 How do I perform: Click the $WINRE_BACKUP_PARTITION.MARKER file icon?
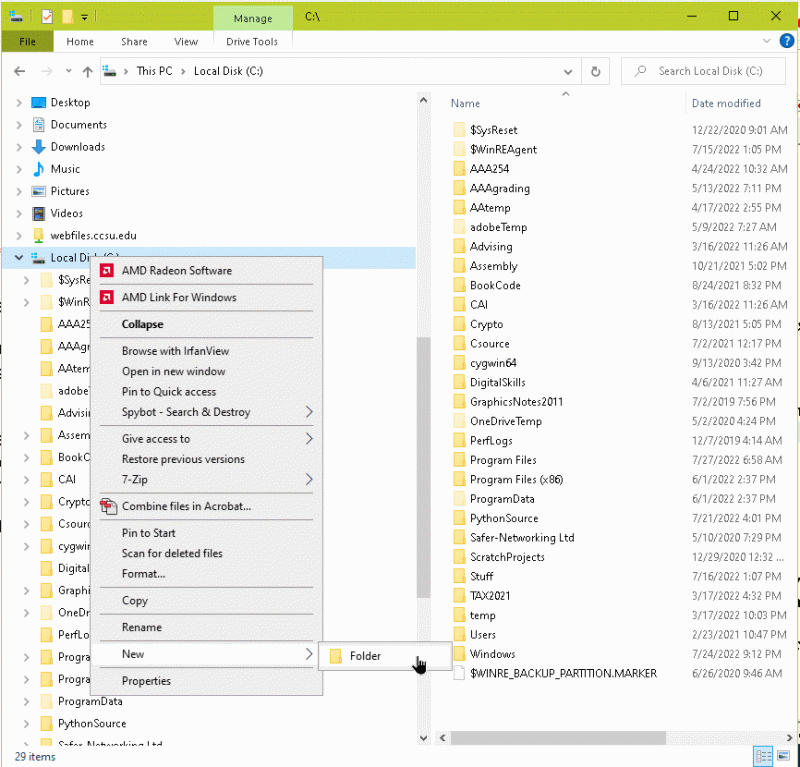pos(459,673)
